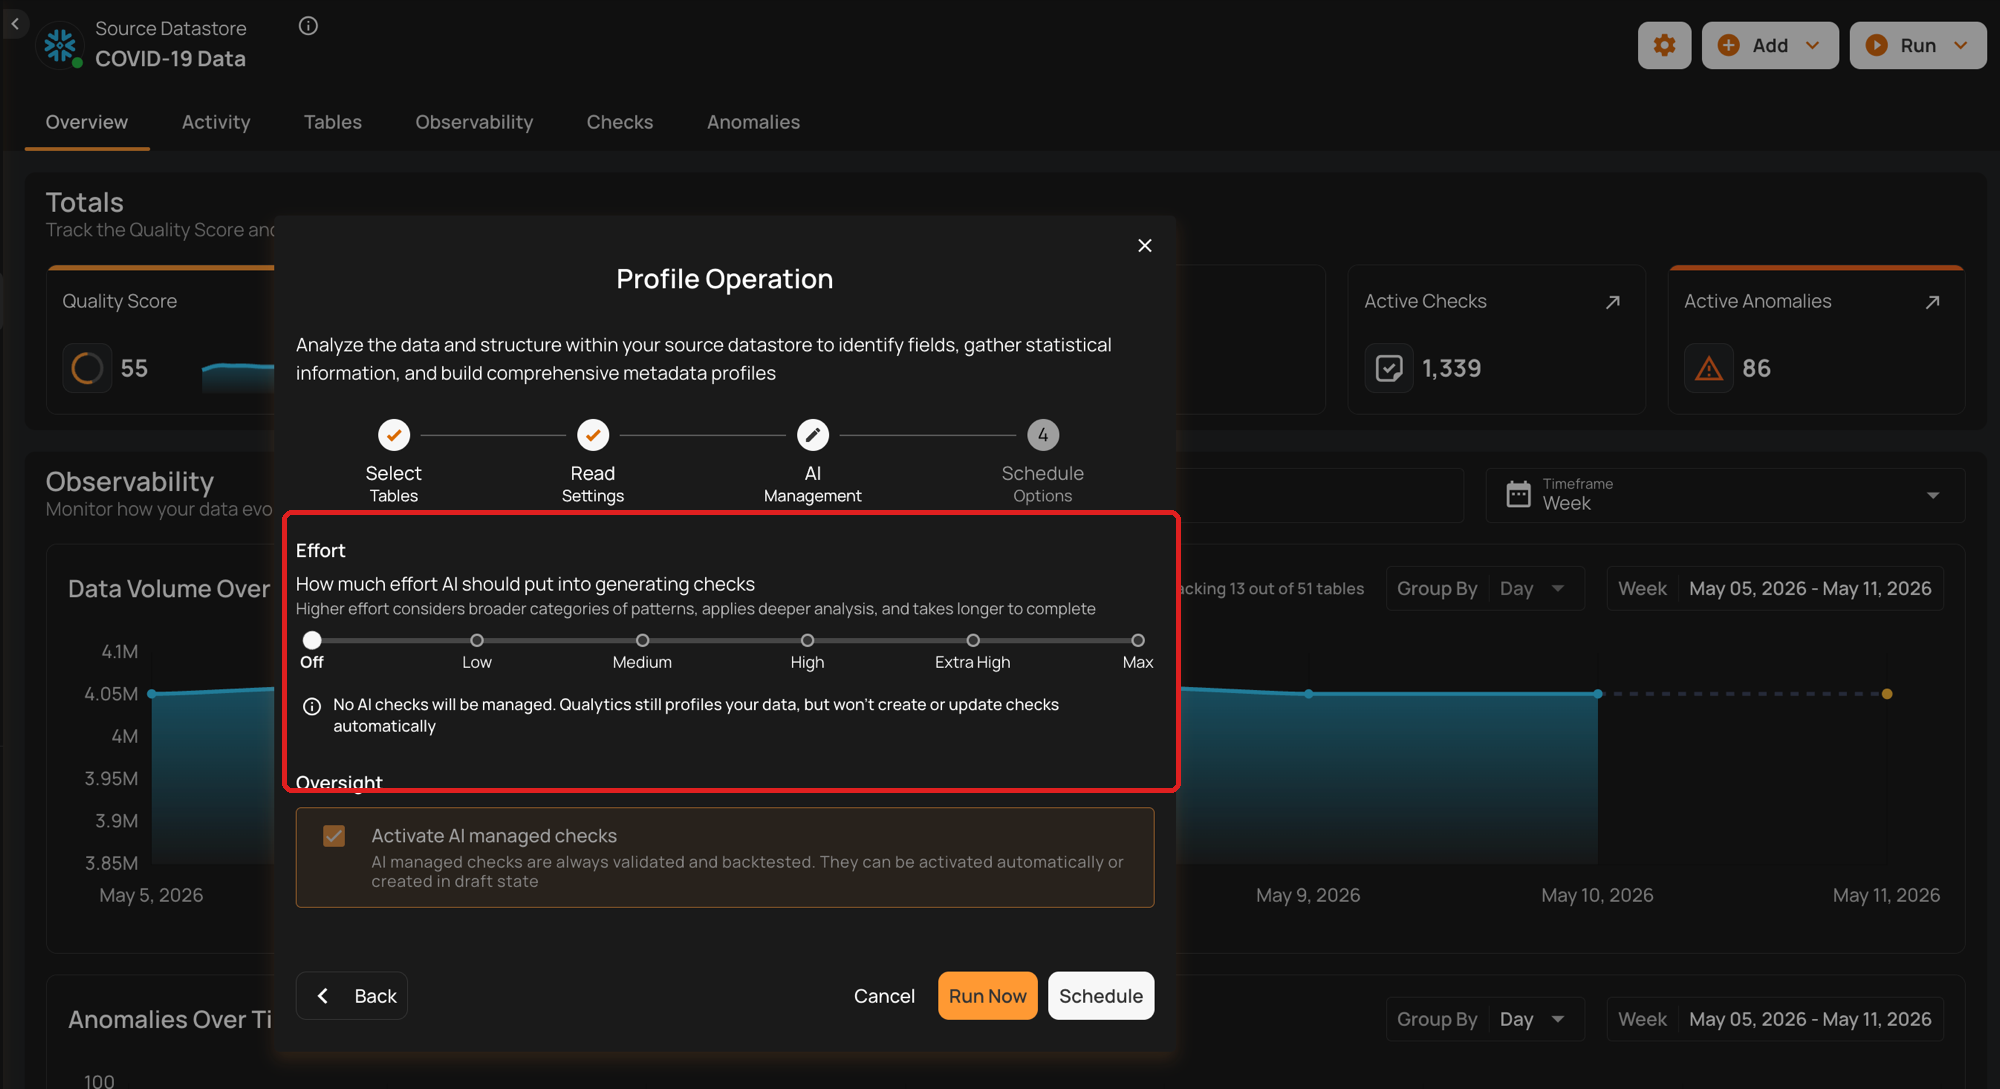Viewport: 2000px width, 1089px height.
Task: Click the AI Management pencil step icon
Action: click(813, 435)
